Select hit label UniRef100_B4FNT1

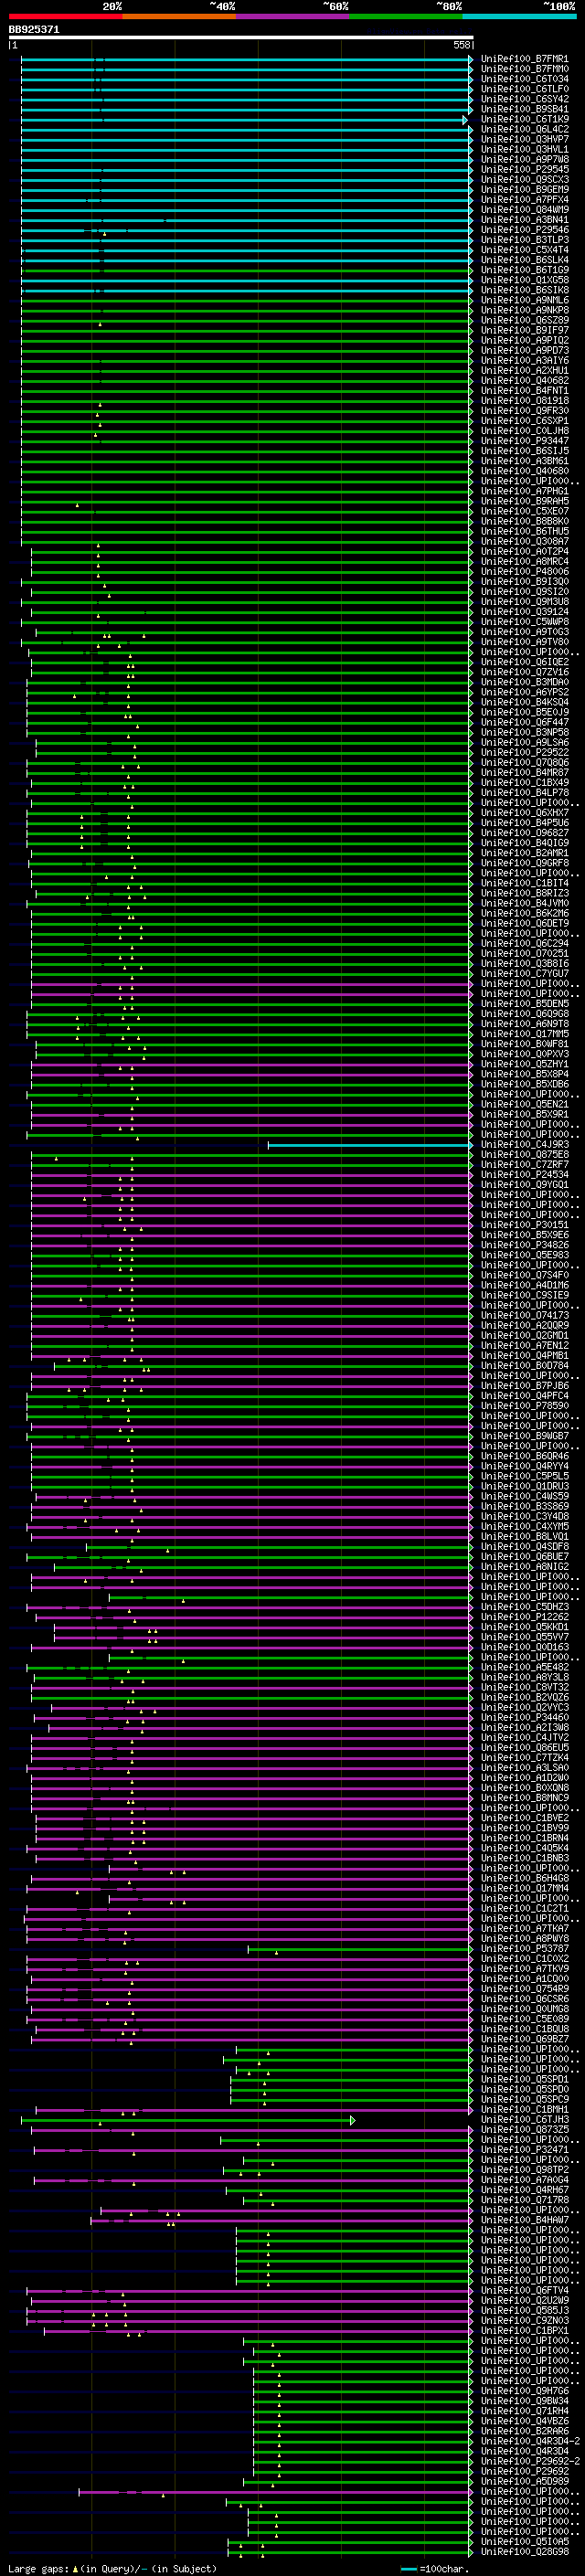(x=524, y=391)
